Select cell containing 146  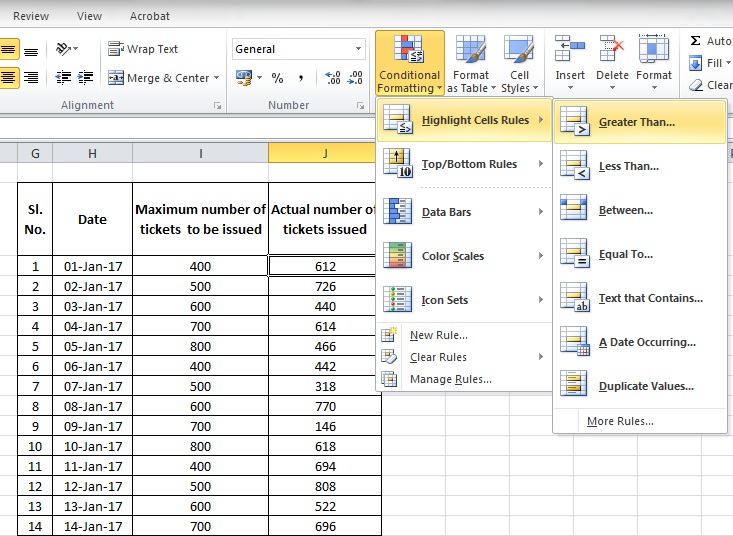click(x=325, y=426)
